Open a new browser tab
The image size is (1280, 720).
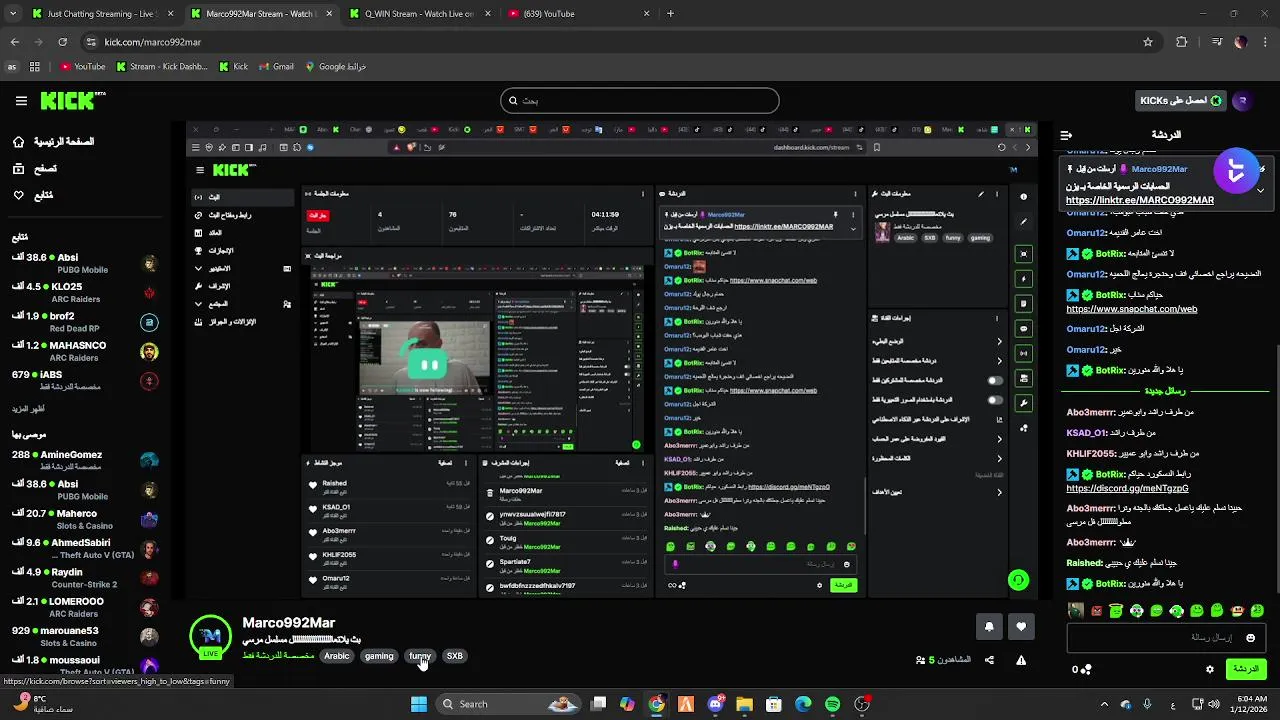click(x=670, y=14)
